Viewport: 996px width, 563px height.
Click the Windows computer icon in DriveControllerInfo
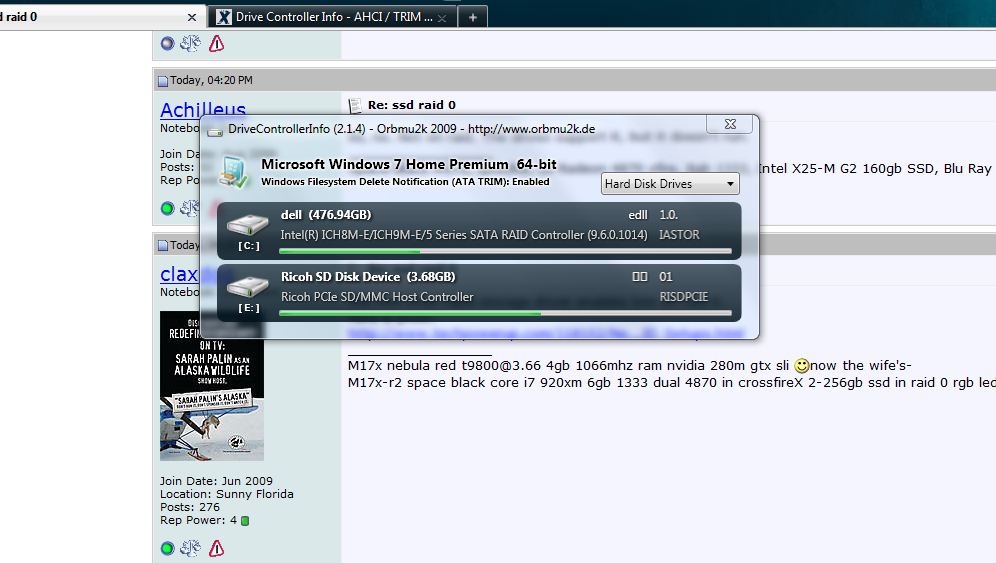[x=233, y=172]
